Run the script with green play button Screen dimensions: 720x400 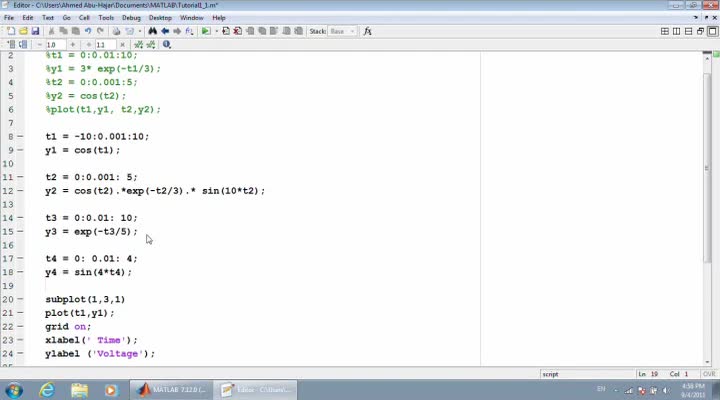pyautogui.click(x=206, y=31)
